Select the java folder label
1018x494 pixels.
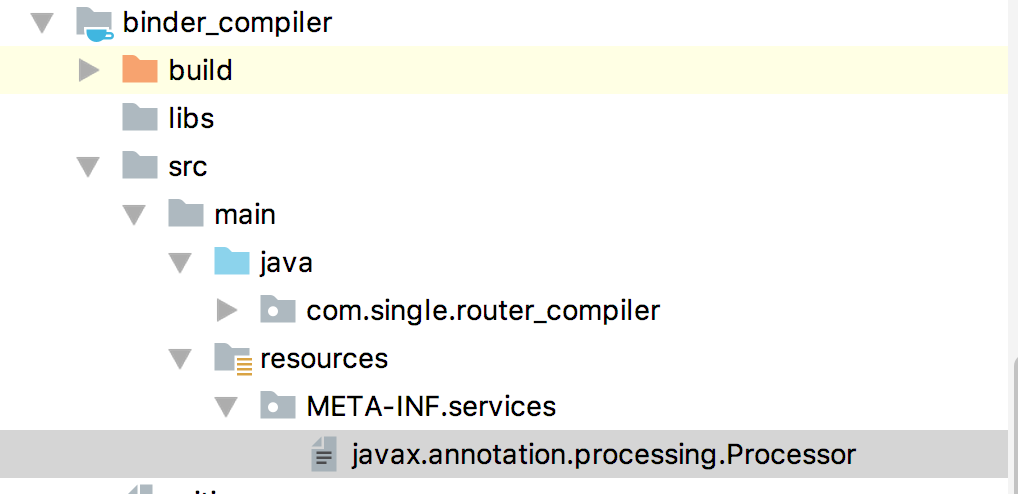[x=286, y=262]
